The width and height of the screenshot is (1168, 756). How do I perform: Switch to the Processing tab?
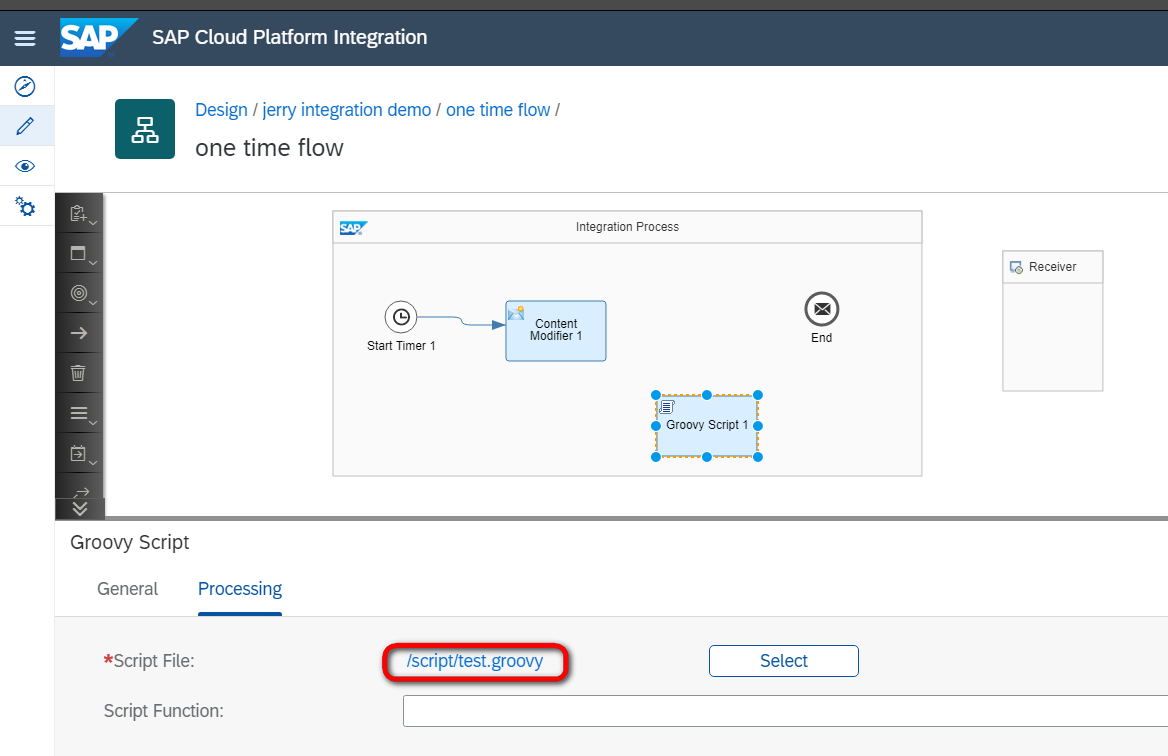[240, 589]
